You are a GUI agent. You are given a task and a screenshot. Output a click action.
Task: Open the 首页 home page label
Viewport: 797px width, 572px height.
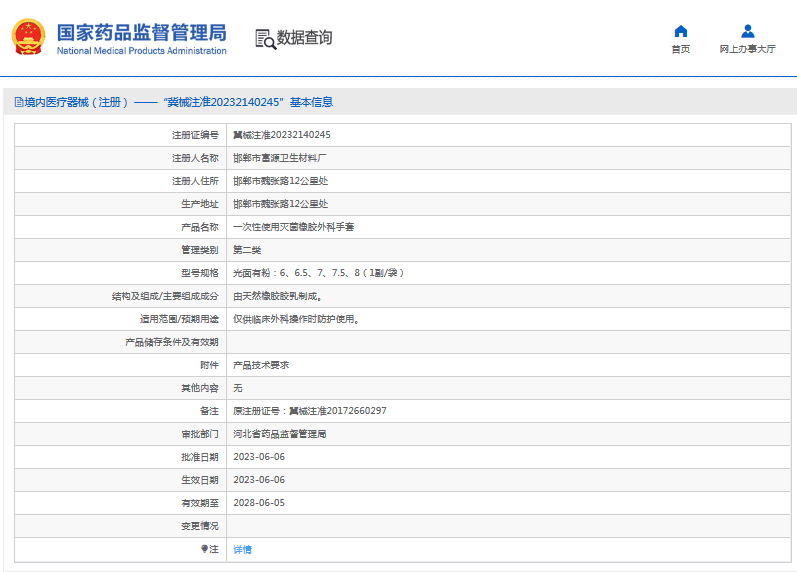pos(680,49)
